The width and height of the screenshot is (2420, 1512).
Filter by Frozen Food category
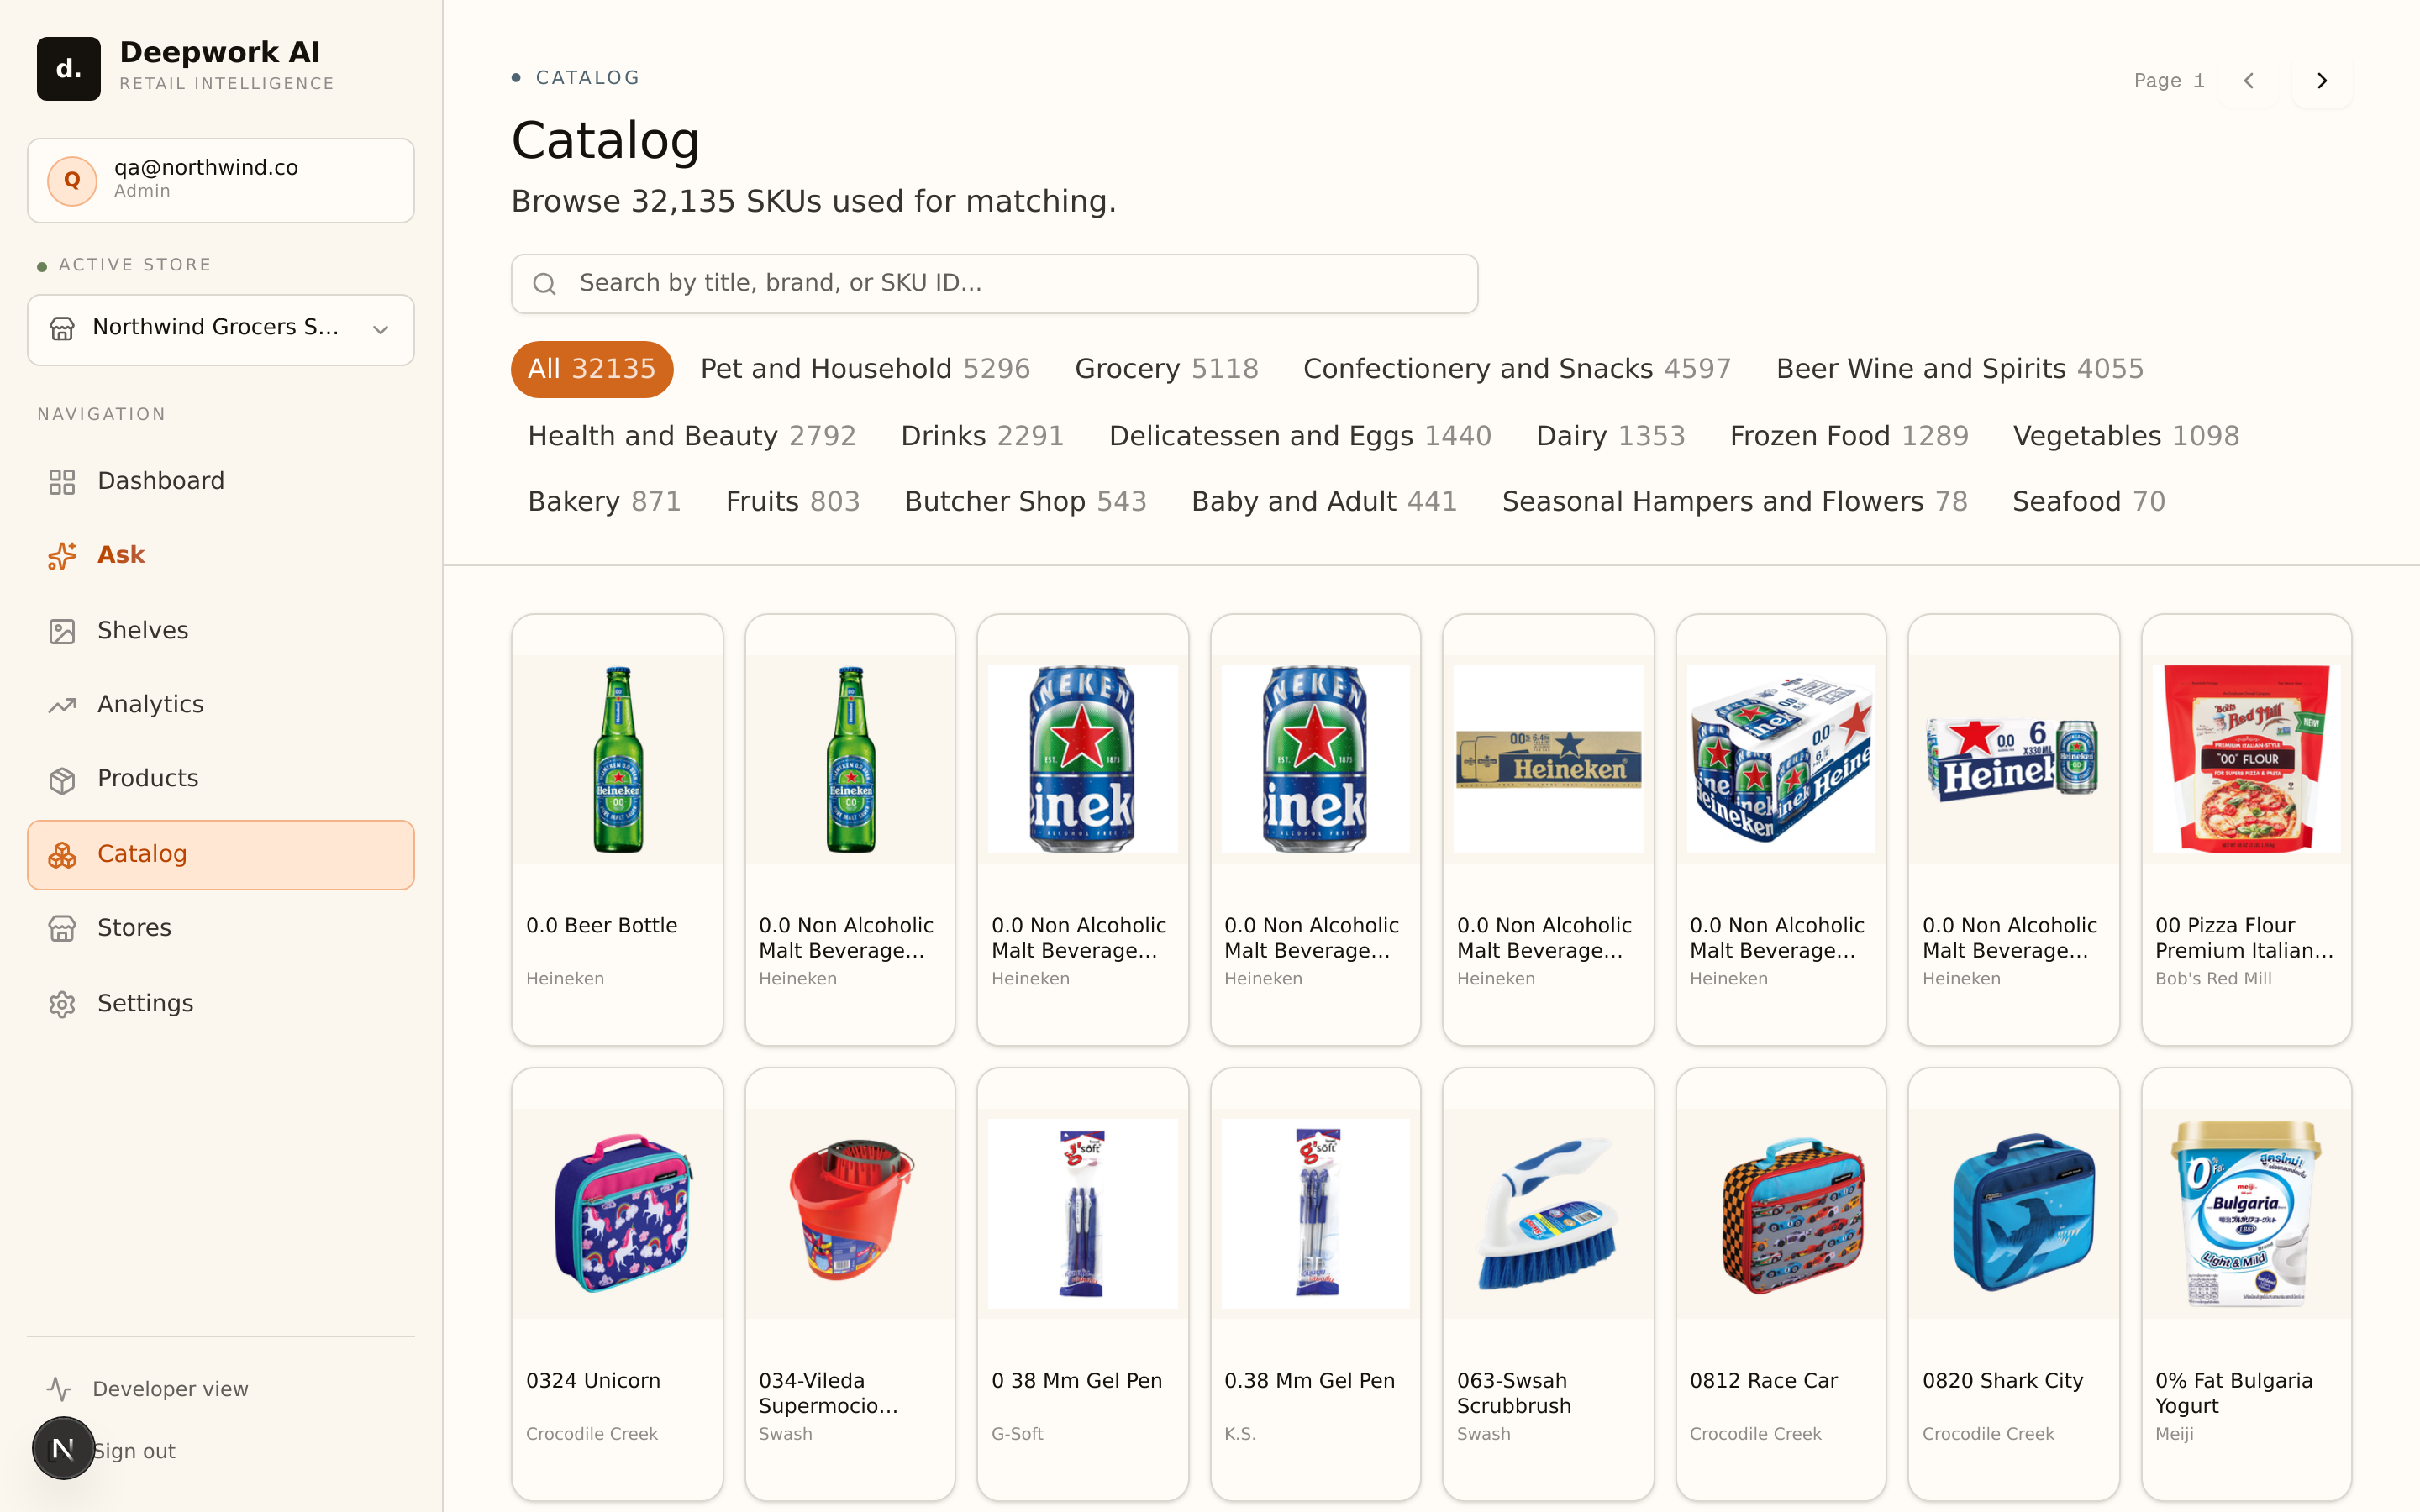pos(1849,436)
